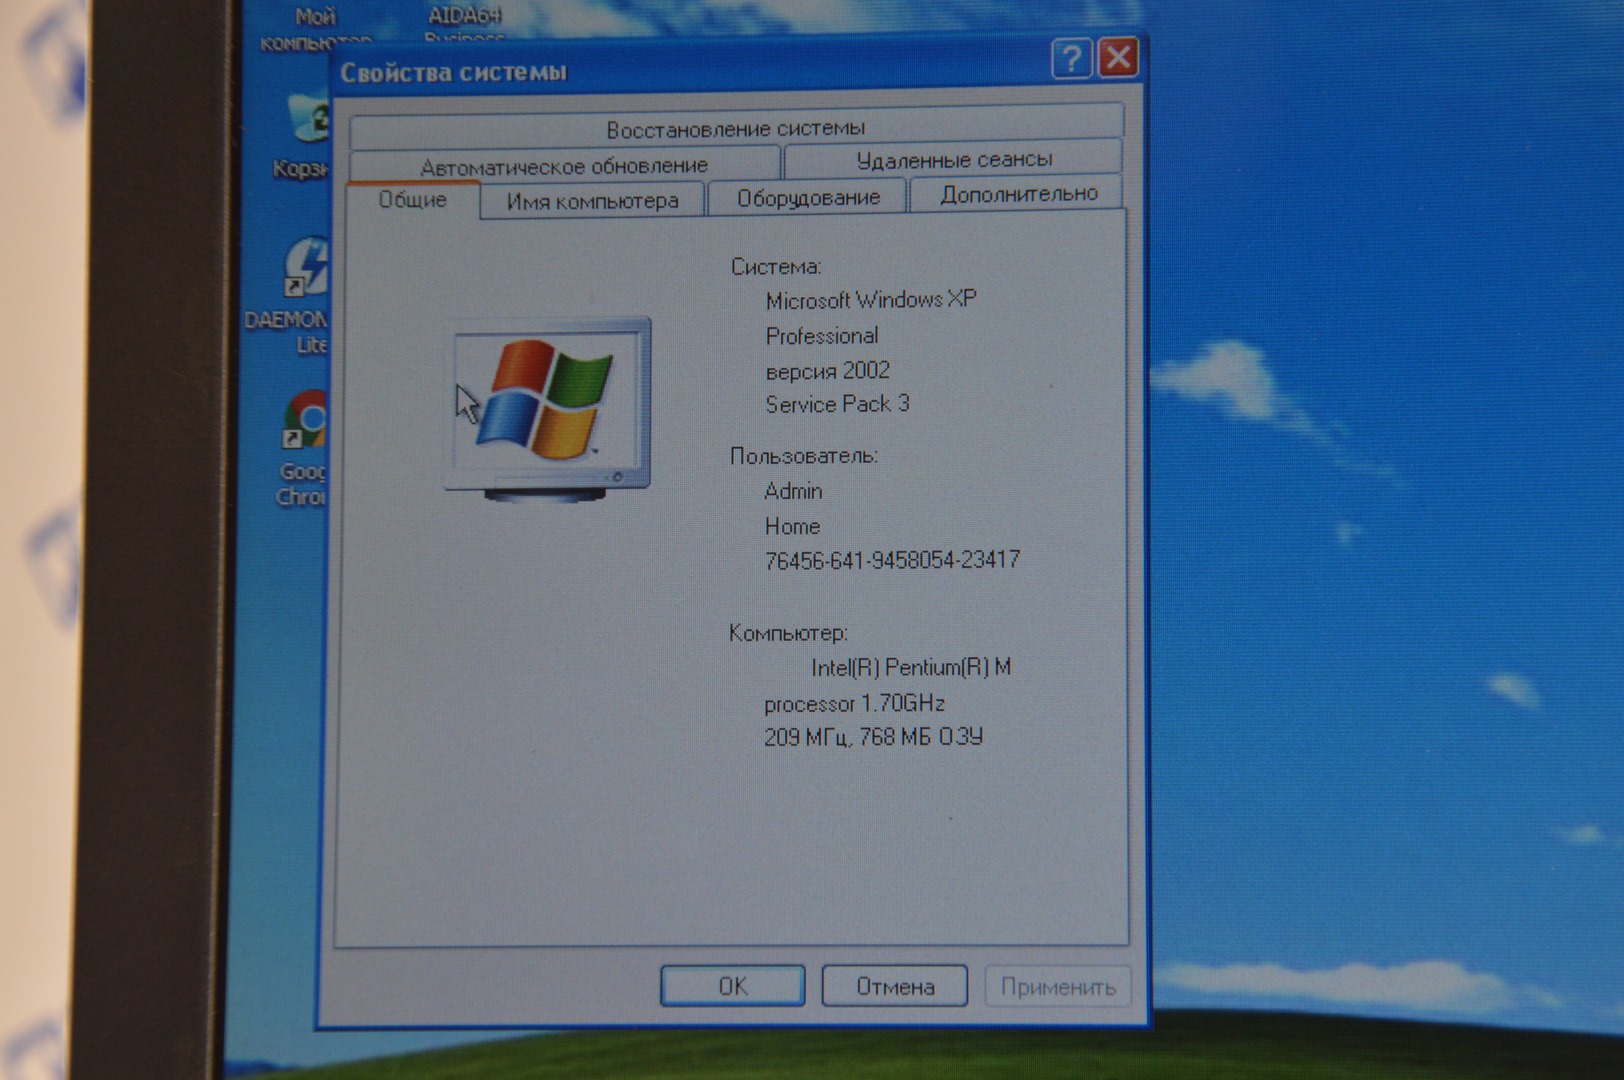The height and width of the screenshot is (1080, 1624).
Task: Switch to the Восстановление системы tab
Action: tap(735, 128)
